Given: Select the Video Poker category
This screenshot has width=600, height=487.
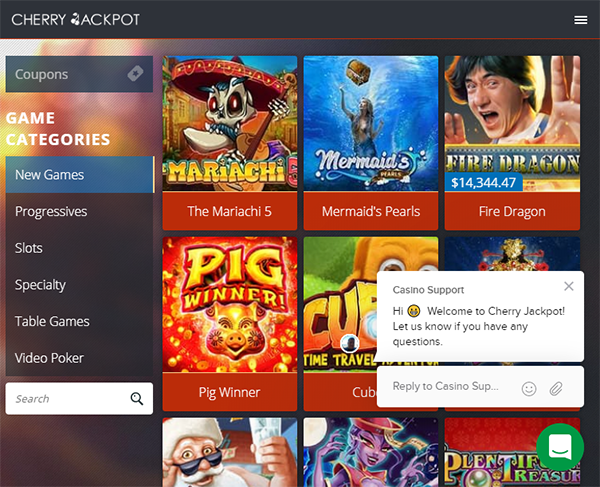Looking at the screenshot, I should coord(80,358).
